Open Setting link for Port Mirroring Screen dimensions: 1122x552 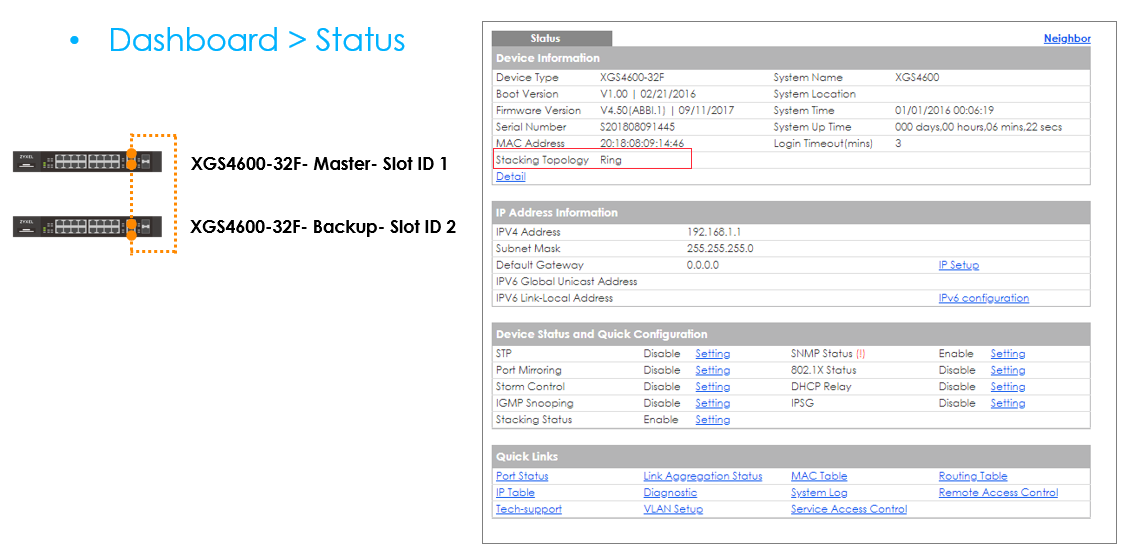pos(713,370)
